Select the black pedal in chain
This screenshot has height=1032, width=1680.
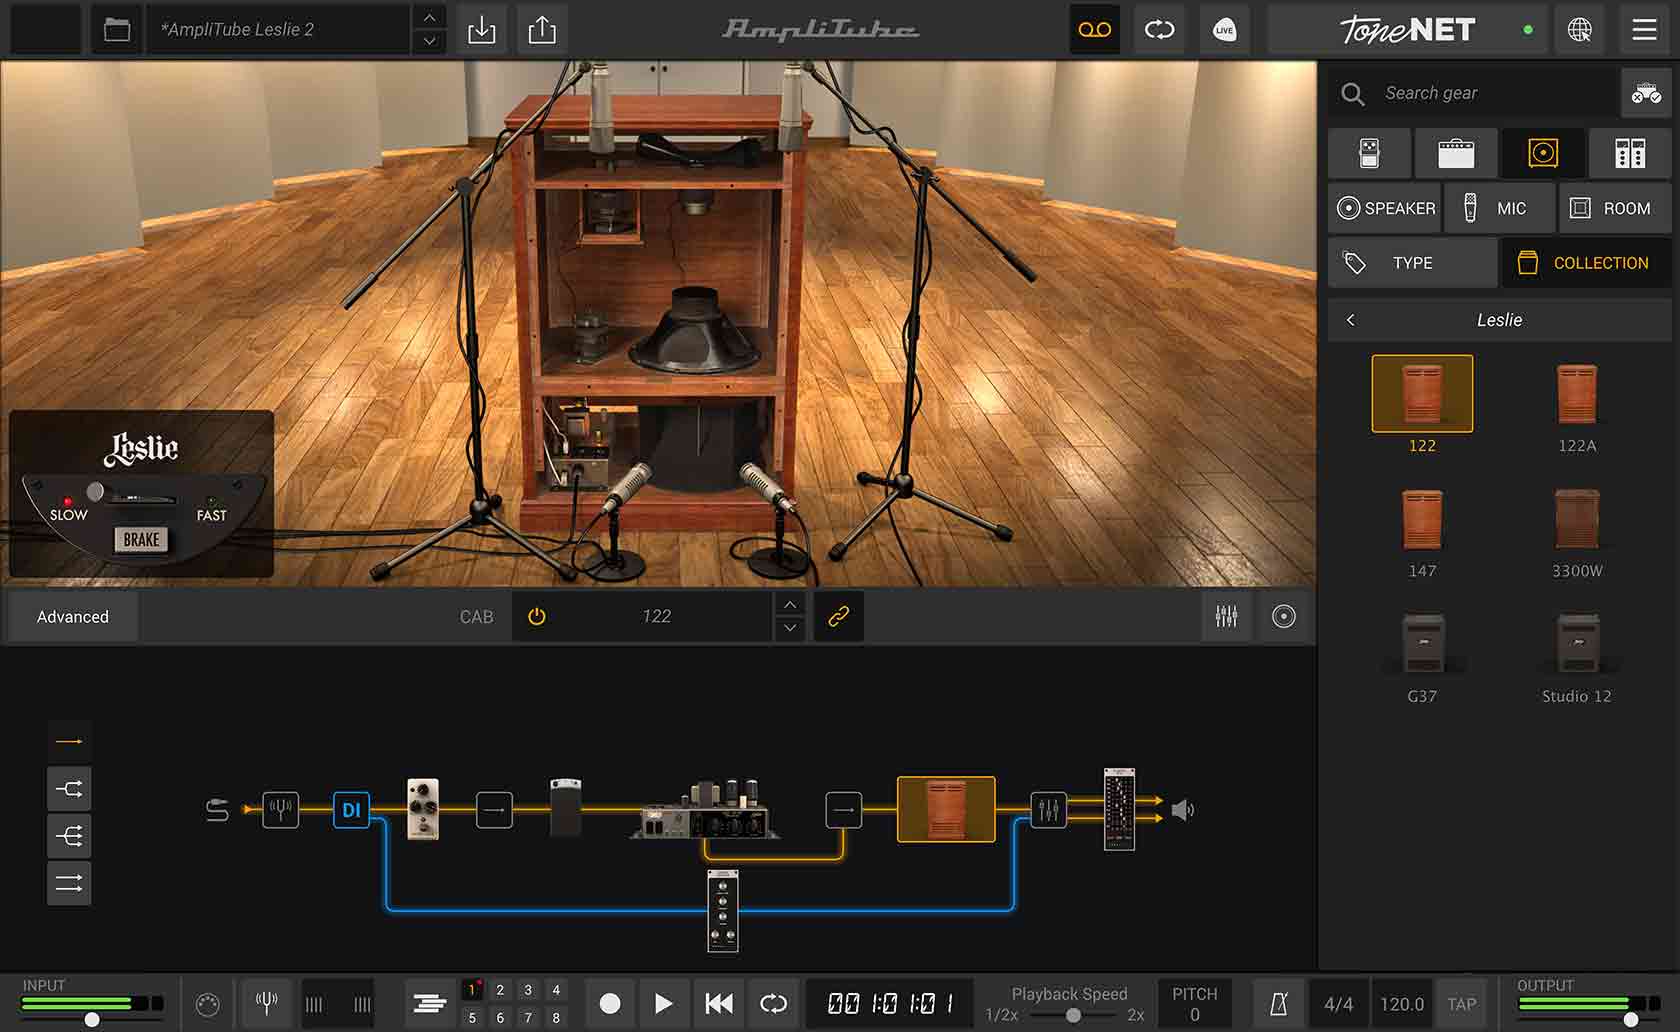pos(566,807)
